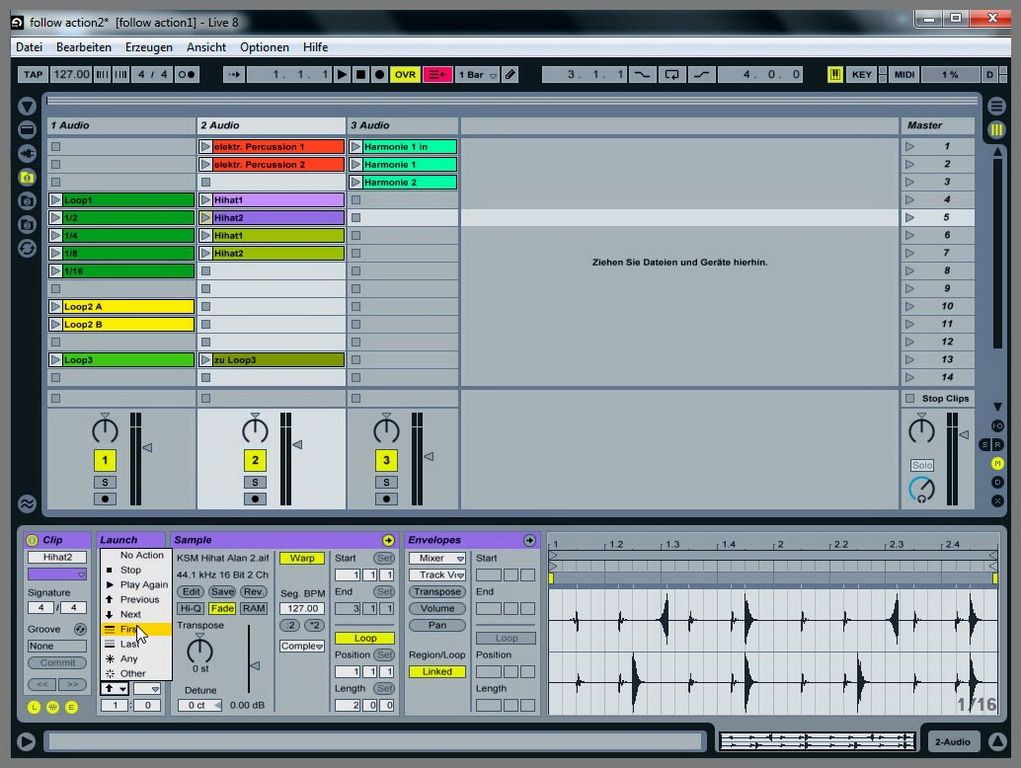This screenshot has width=1021, height=768.
Task: Click the clip overview in bottom bar
Action: point(817,741)
